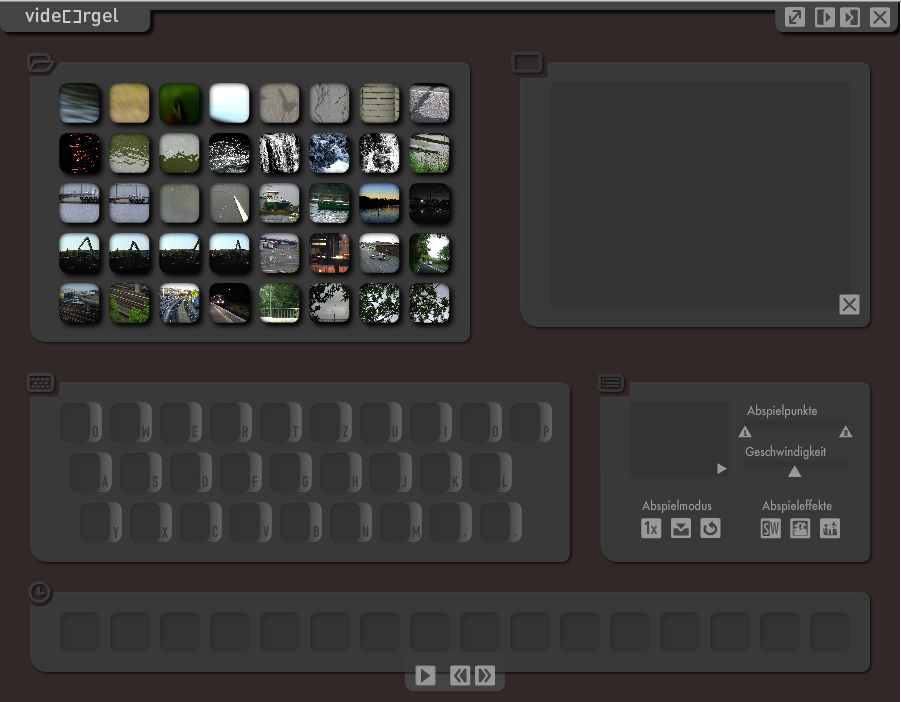Click the clock icon above the timeline

click(39, 593)
